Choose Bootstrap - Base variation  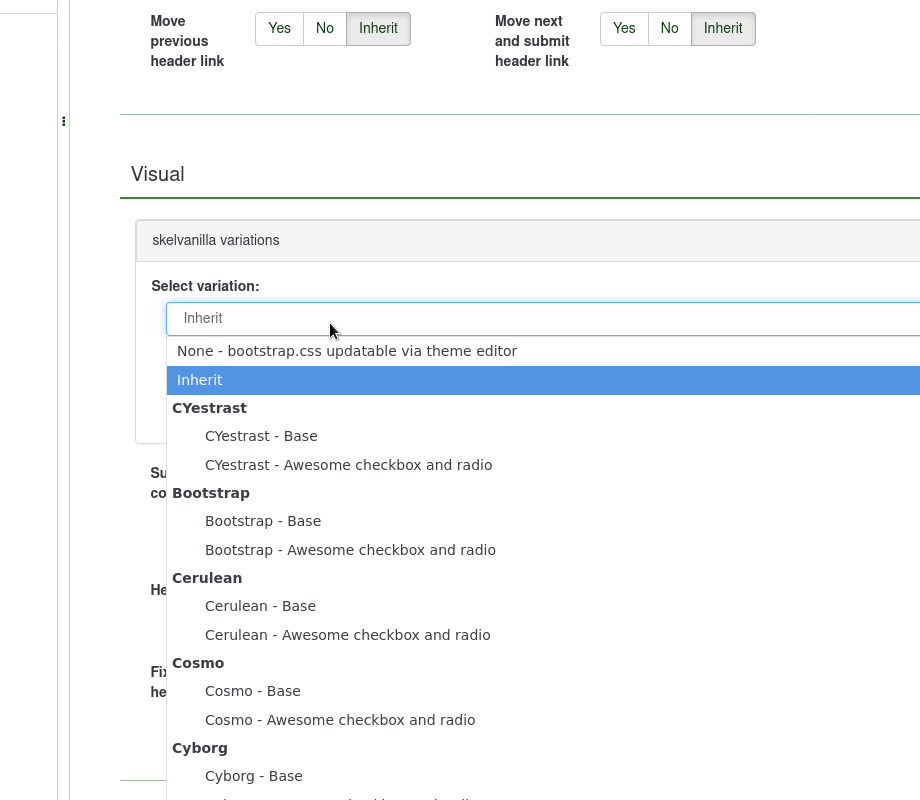[263, 521]
